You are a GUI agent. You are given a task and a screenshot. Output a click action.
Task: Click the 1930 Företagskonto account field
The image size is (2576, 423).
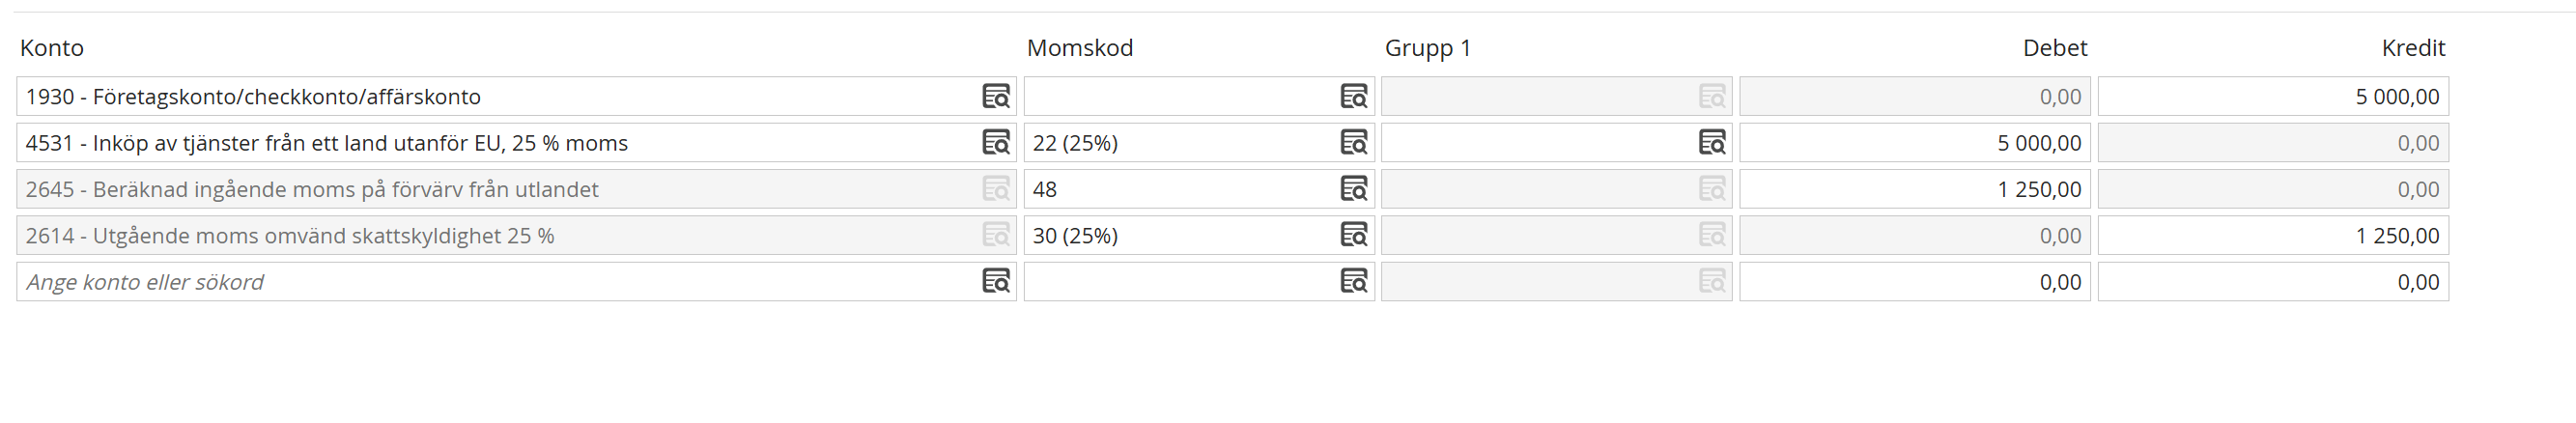point(490,97)
